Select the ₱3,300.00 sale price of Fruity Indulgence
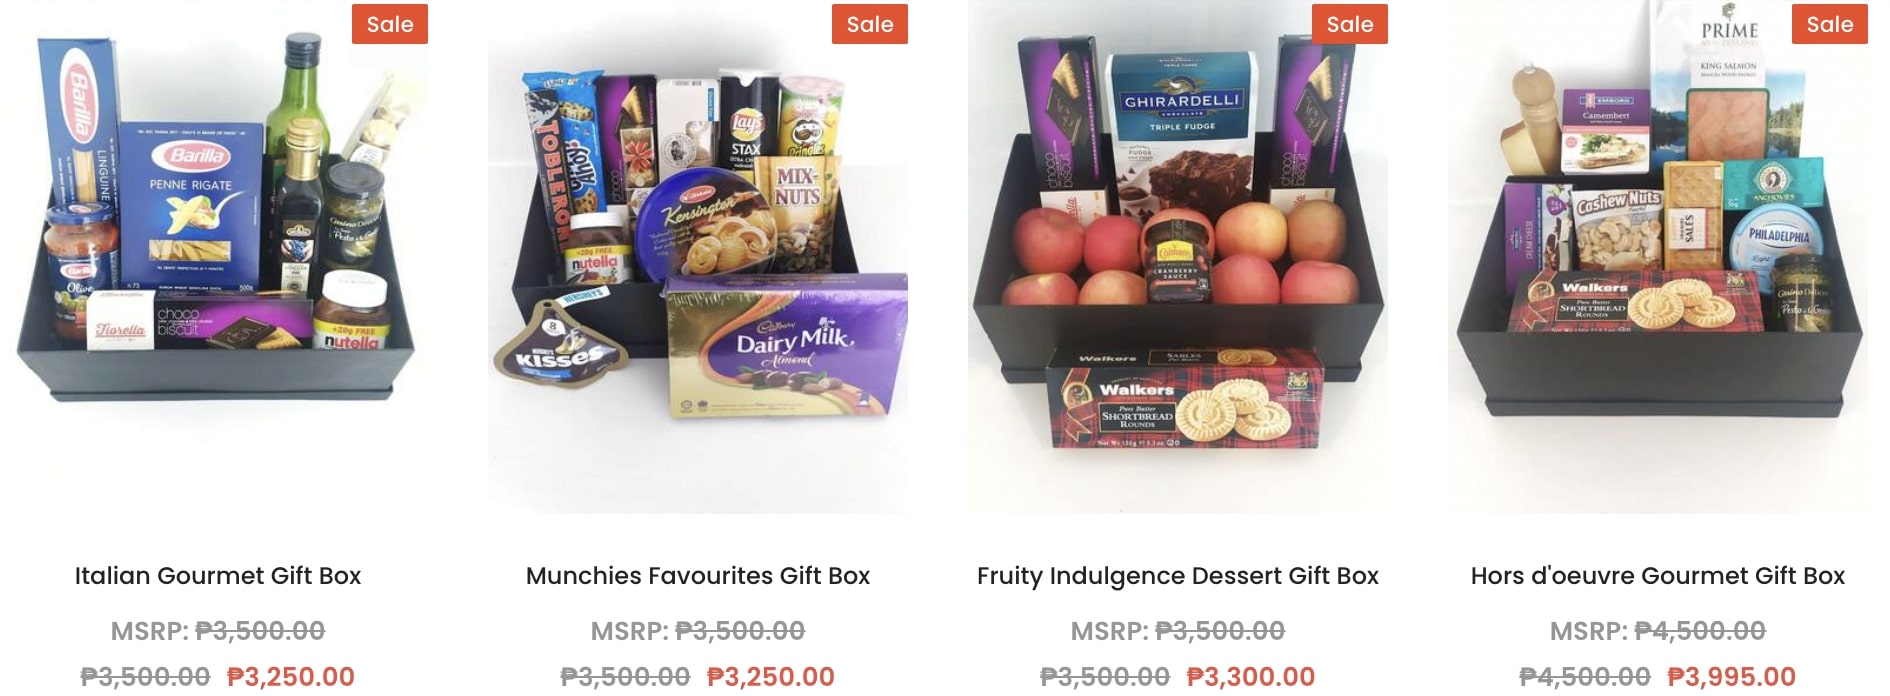Screen dimensions: 1890x696 click(x=1251, y=677)
